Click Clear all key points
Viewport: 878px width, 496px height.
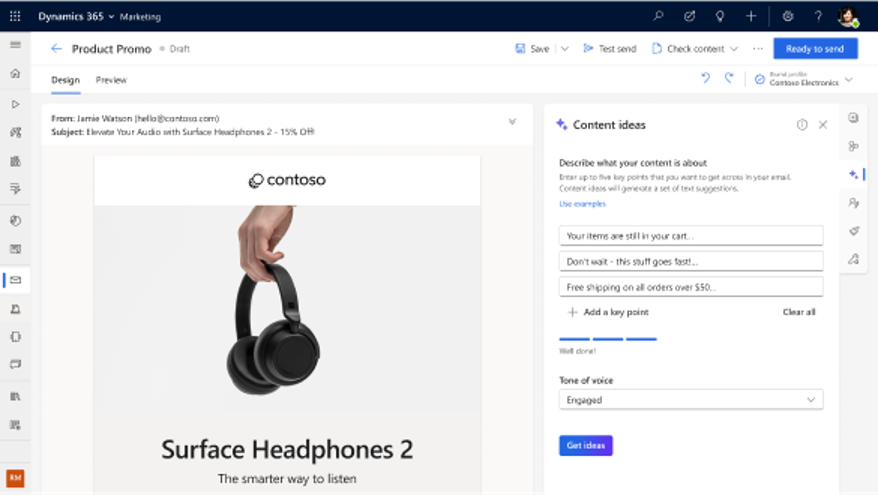click(x=799, y=312)
